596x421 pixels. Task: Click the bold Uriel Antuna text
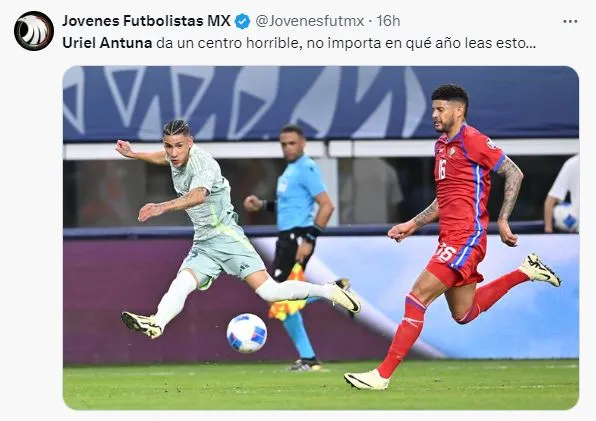[107, 43]
